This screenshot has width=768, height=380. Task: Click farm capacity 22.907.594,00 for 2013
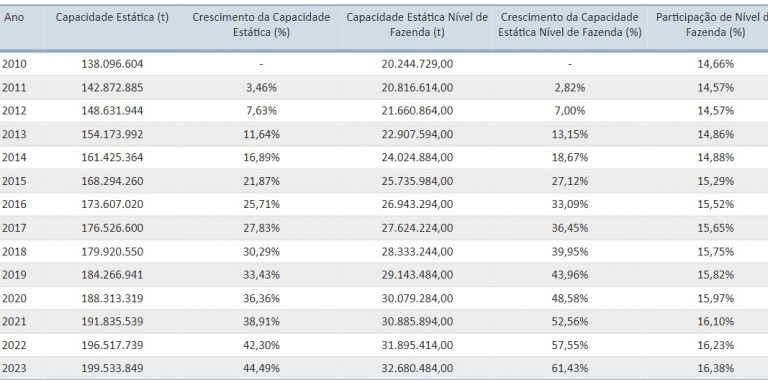tap(417, 134)
